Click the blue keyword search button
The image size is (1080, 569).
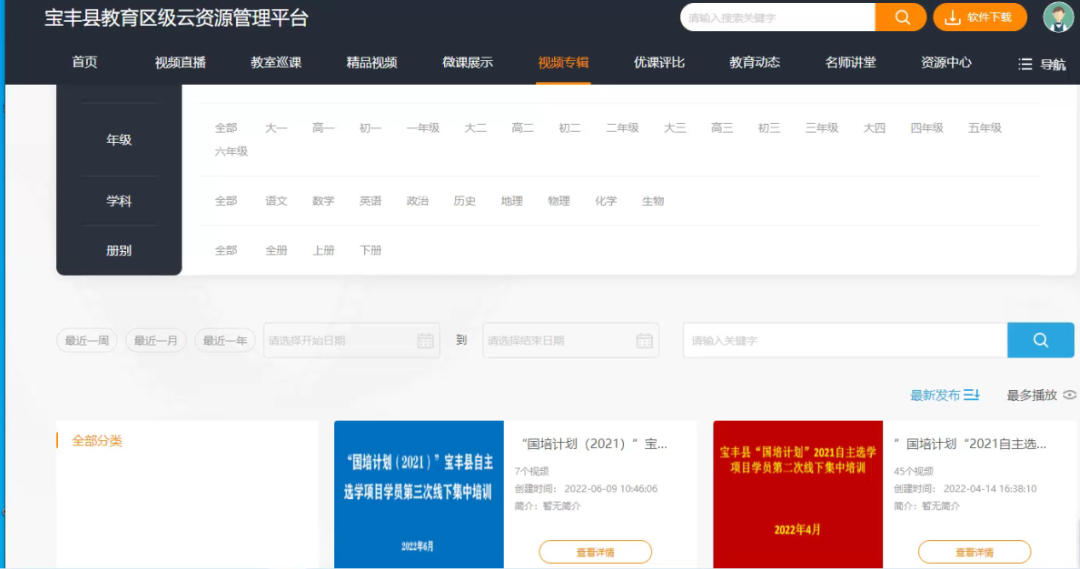pyautogui.click(x=1040, y=340)
